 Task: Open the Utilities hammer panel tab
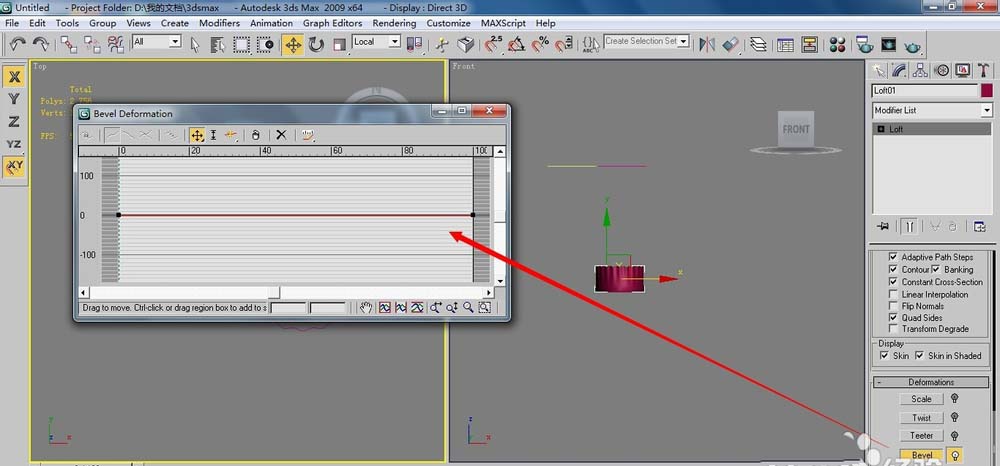984,71
